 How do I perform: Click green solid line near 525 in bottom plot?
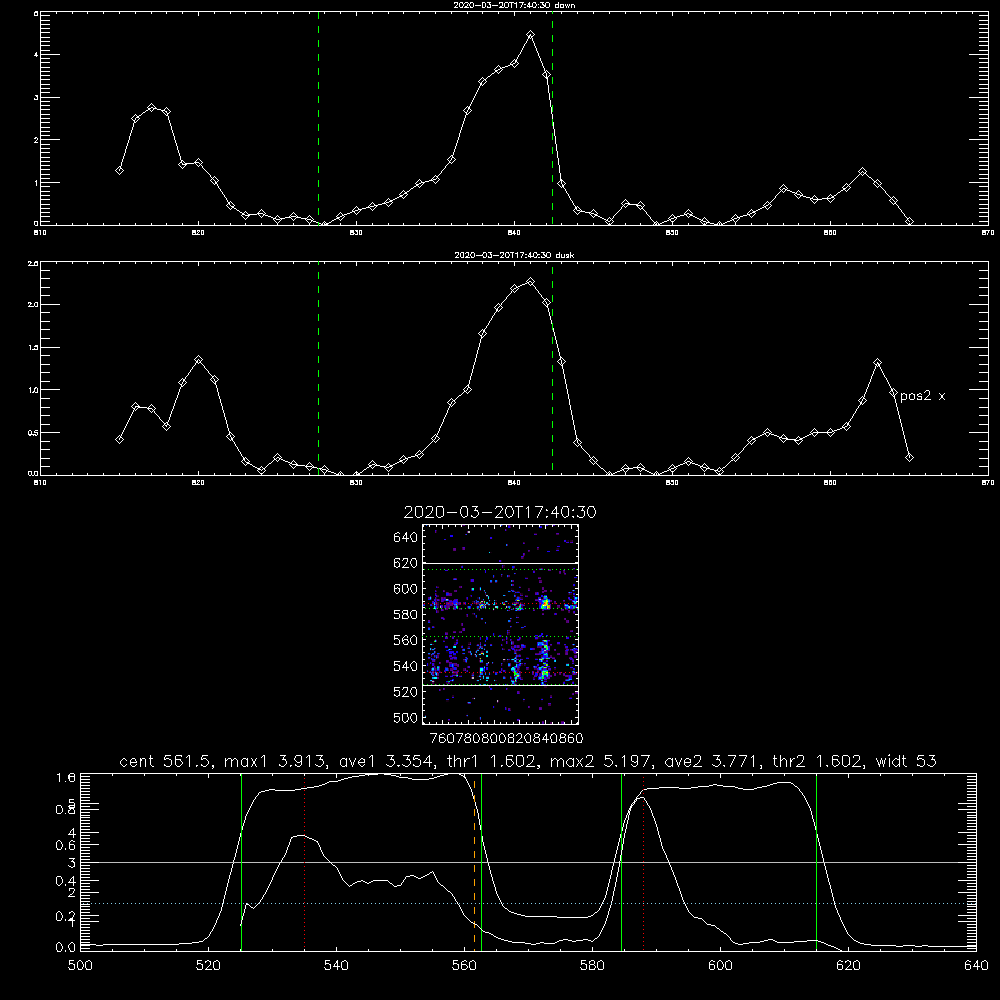242,861
